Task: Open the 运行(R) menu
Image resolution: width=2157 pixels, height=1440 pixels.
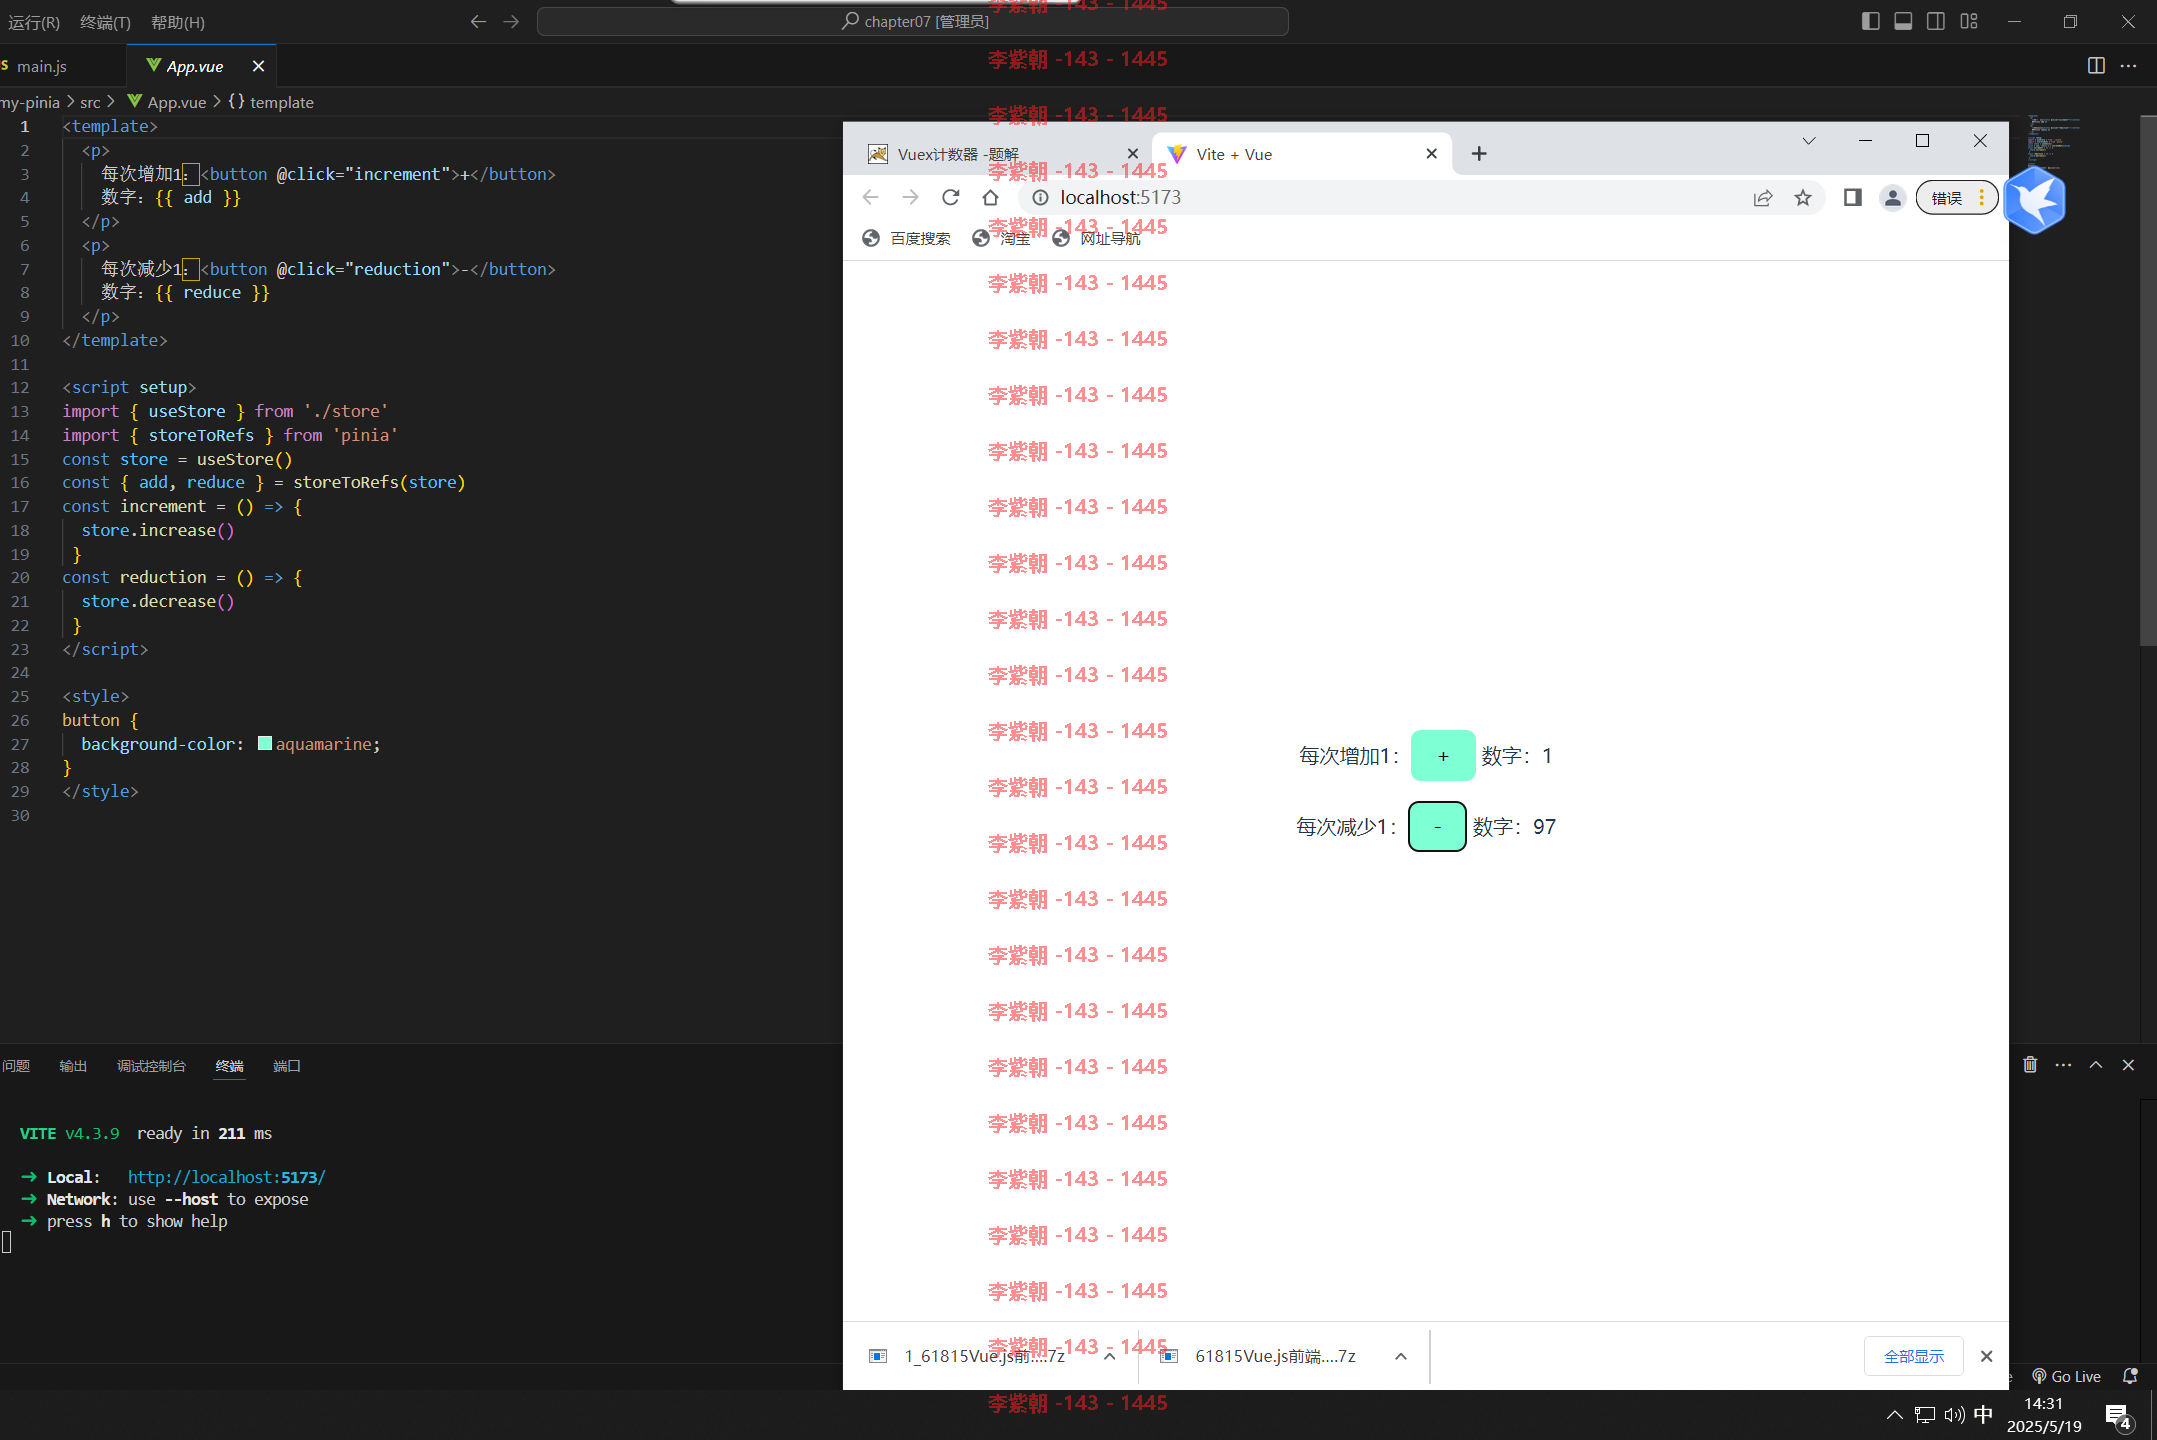Action: pos(35,22)
